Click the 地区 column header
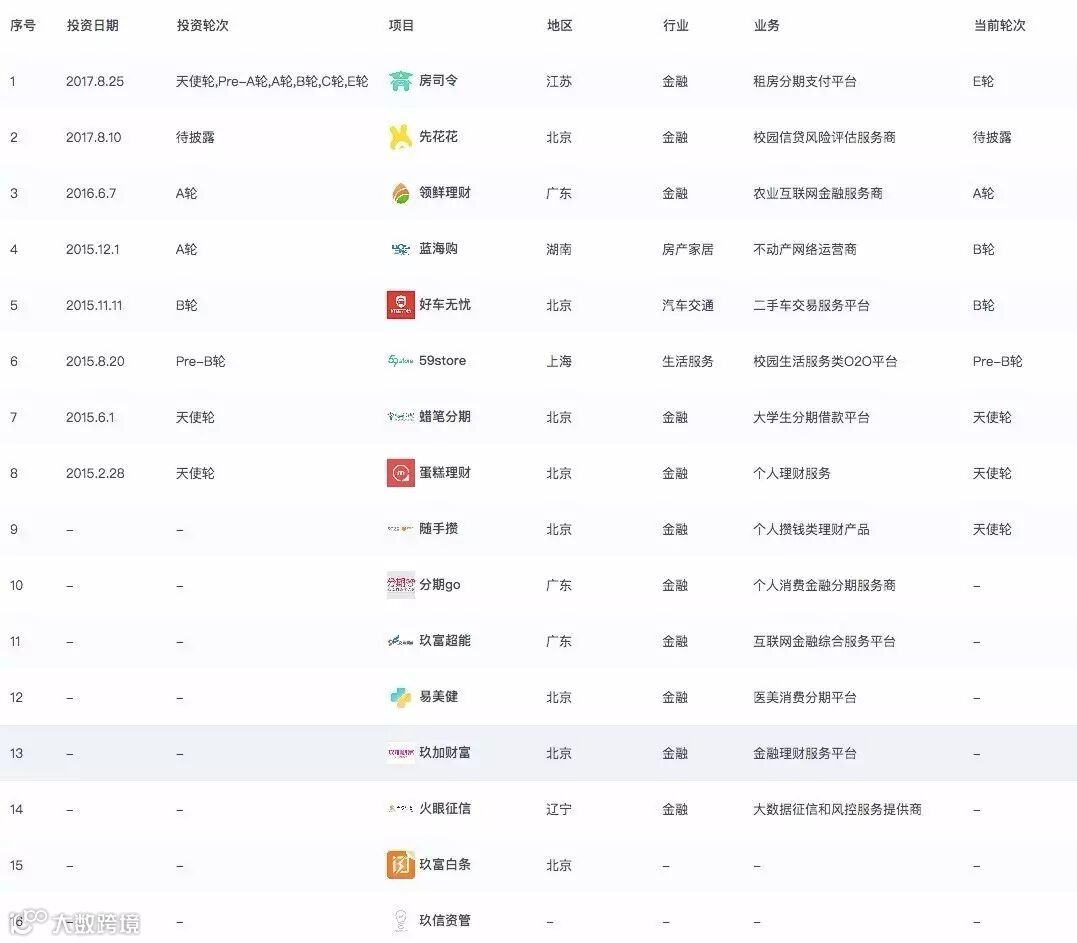Viewport: 1077px width, 943px height. point(560,25)
